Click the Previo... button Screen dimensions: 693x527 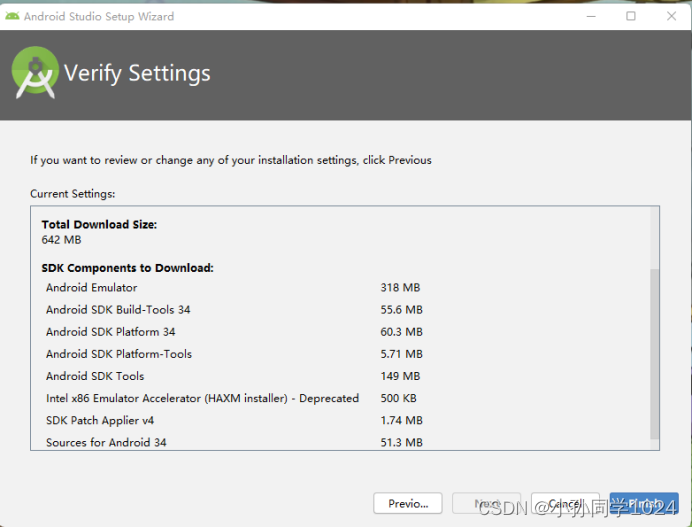pos(407,503)
